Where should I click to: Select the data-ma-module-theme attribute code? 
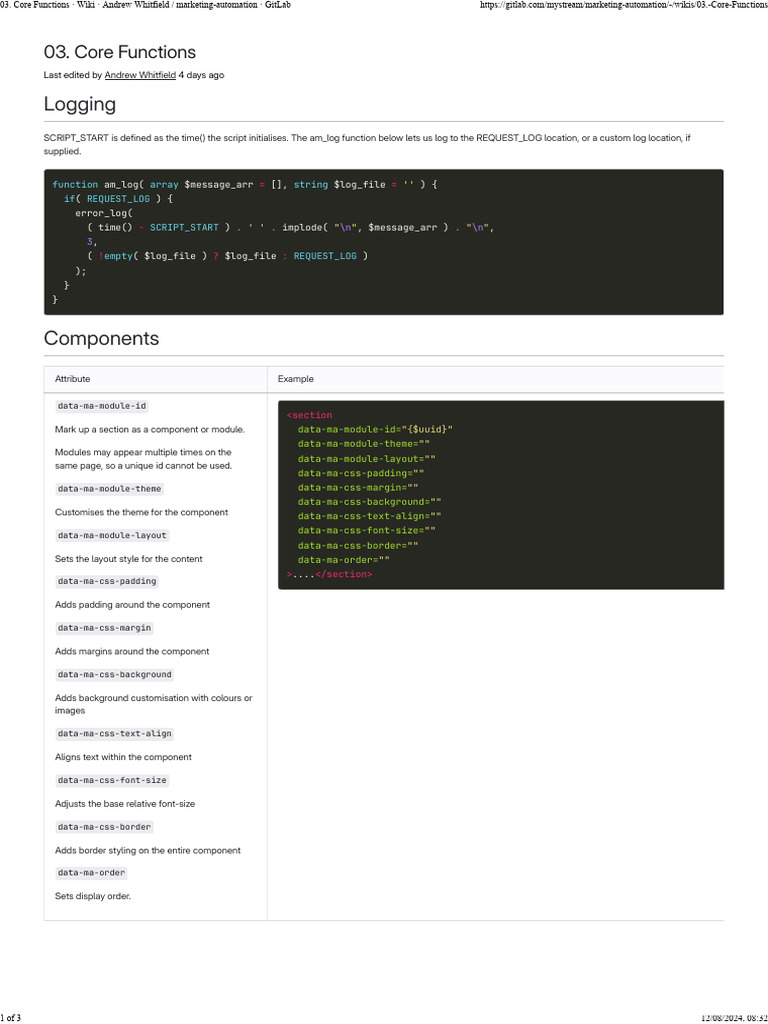coord(109,489)
